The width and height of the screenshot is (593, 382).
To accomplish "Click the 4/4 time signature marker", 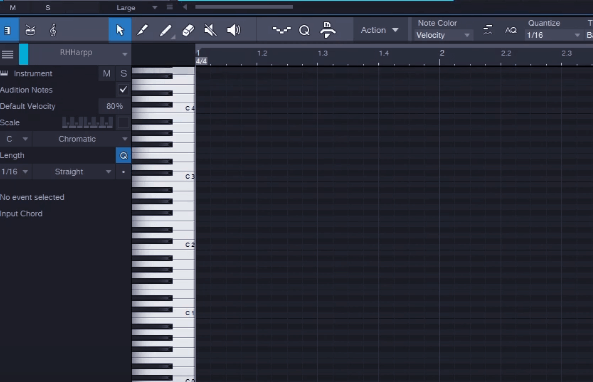I will pyautogui.click(x=201, y=61).
